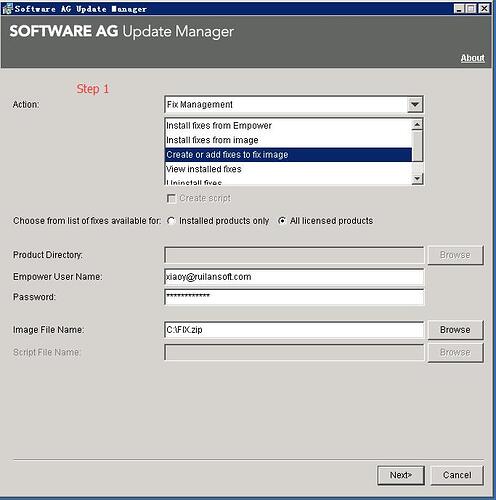Click the Product Directory text field
The image size is (496, 500).
click(x=294, y=255)
